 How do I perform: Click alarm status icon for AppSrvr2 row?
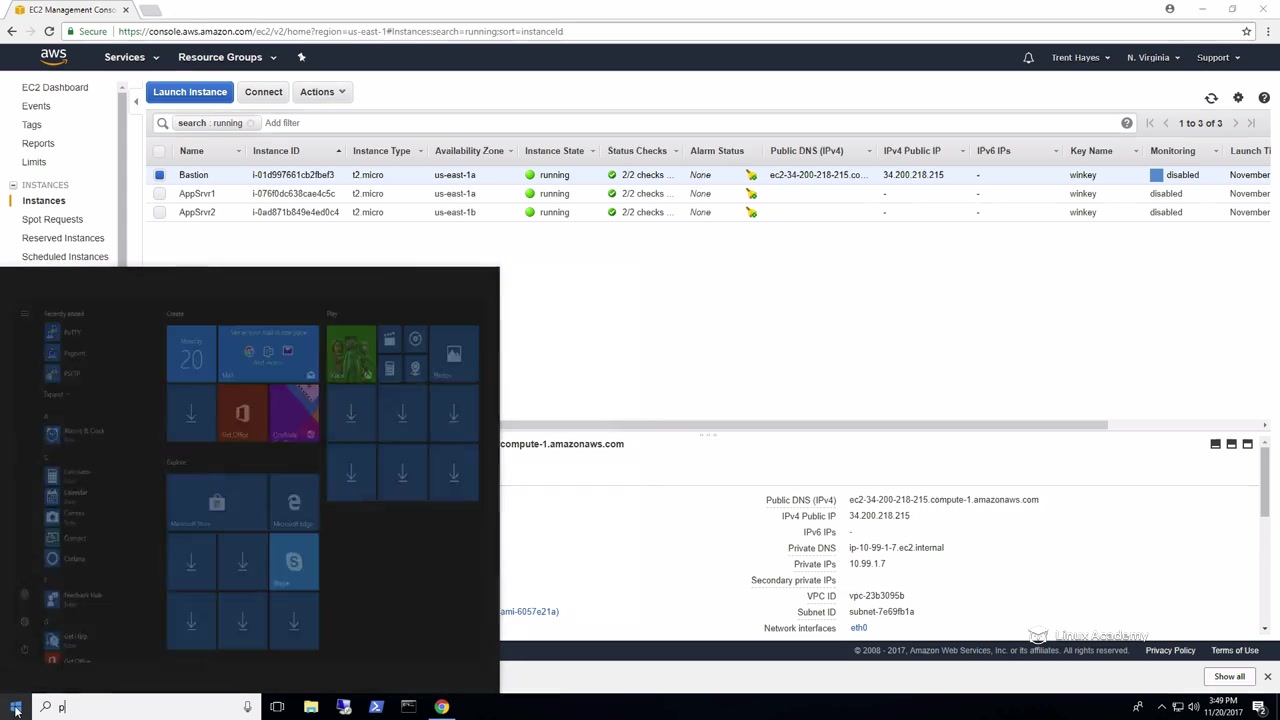tap(751, 212)
